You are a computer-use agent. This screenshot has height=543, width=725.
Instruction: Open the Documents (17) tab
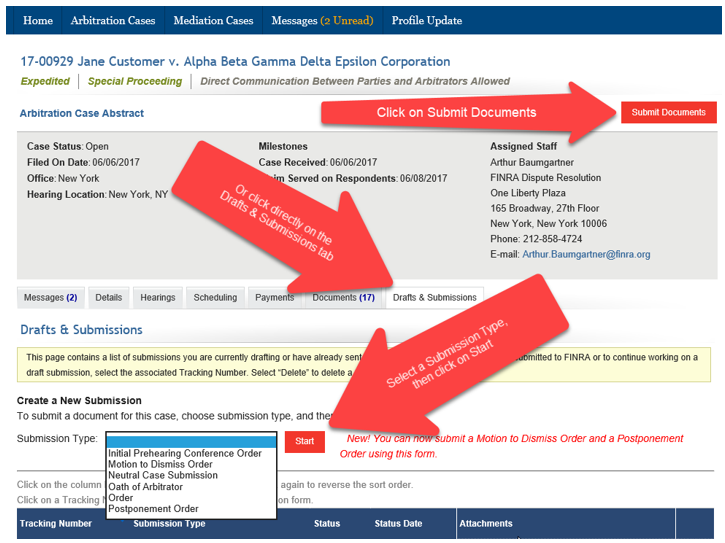coord(343,297)
